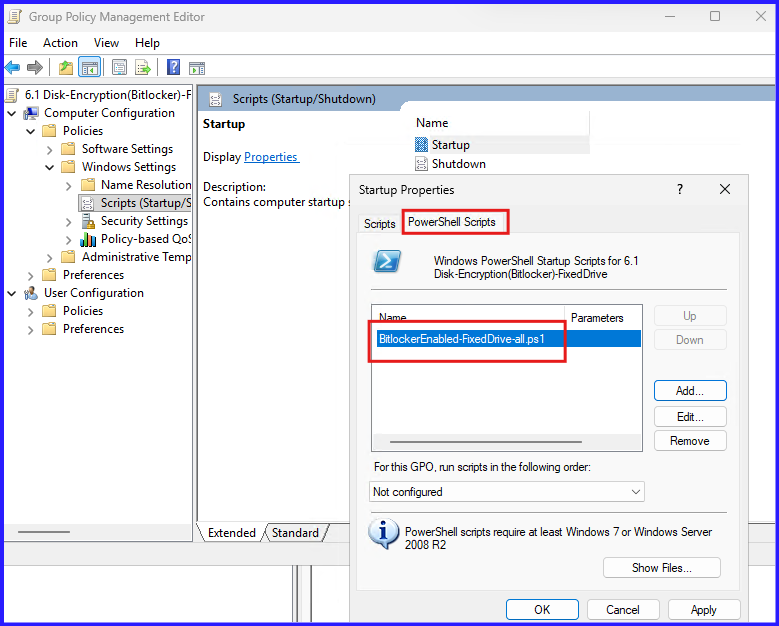
Task: Select the Startup script icon in list
Action: click(x=421, y=145)
